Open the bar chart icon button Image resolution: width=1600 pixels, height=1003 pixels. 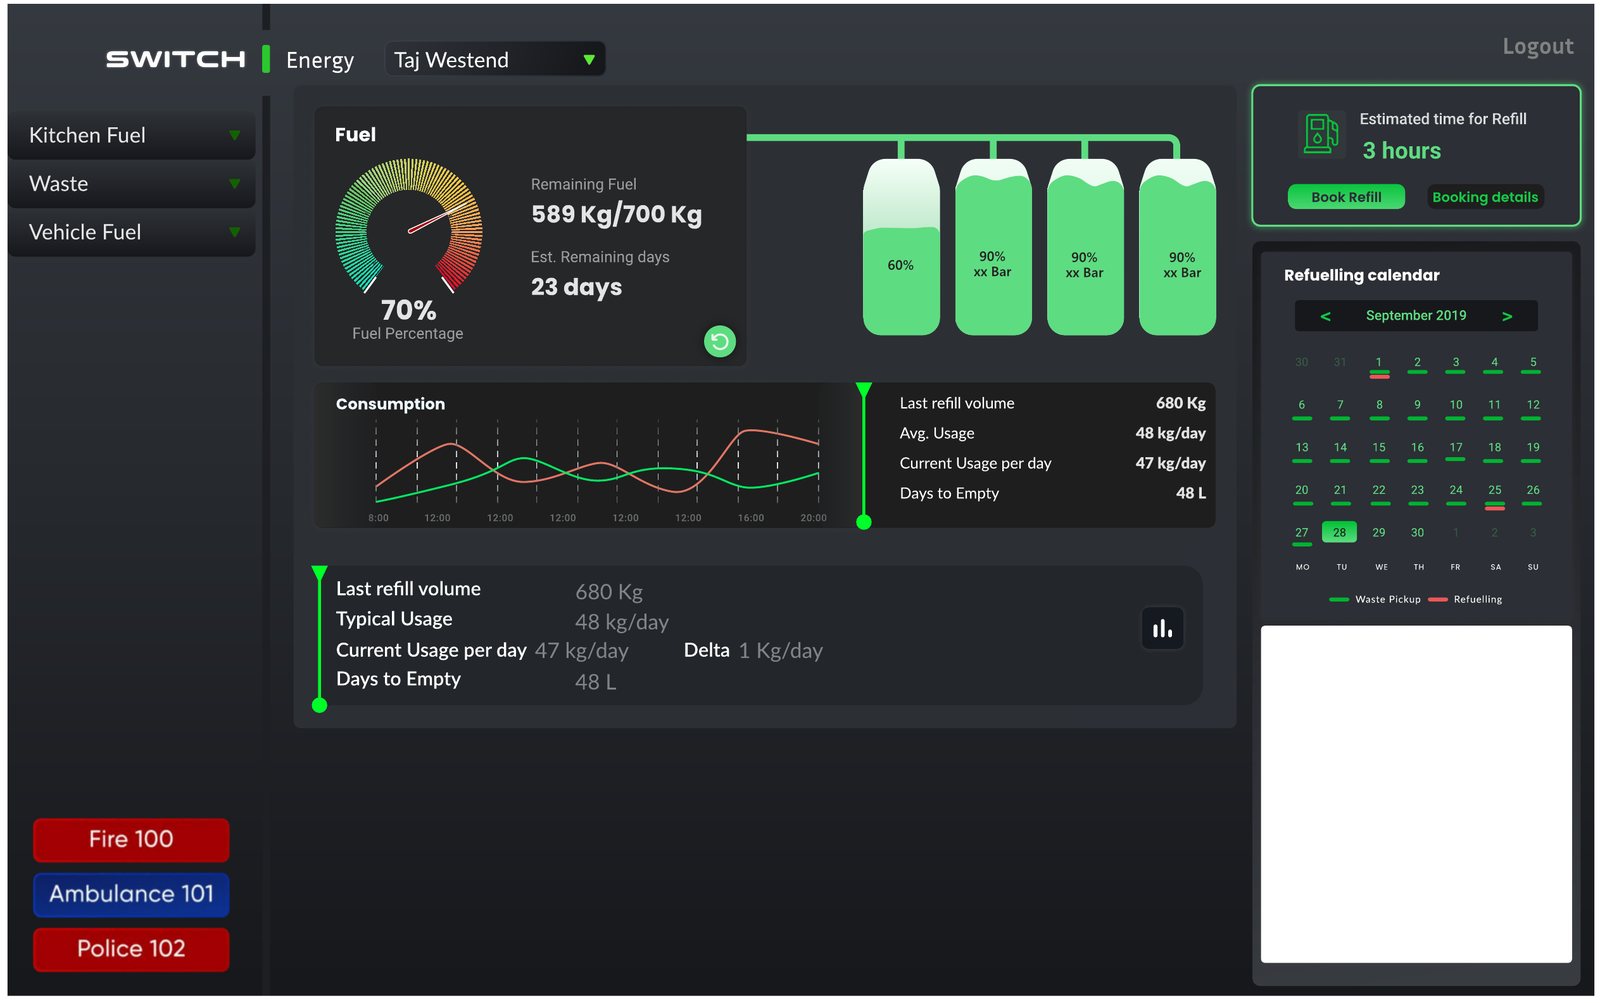coord(1162,629)
